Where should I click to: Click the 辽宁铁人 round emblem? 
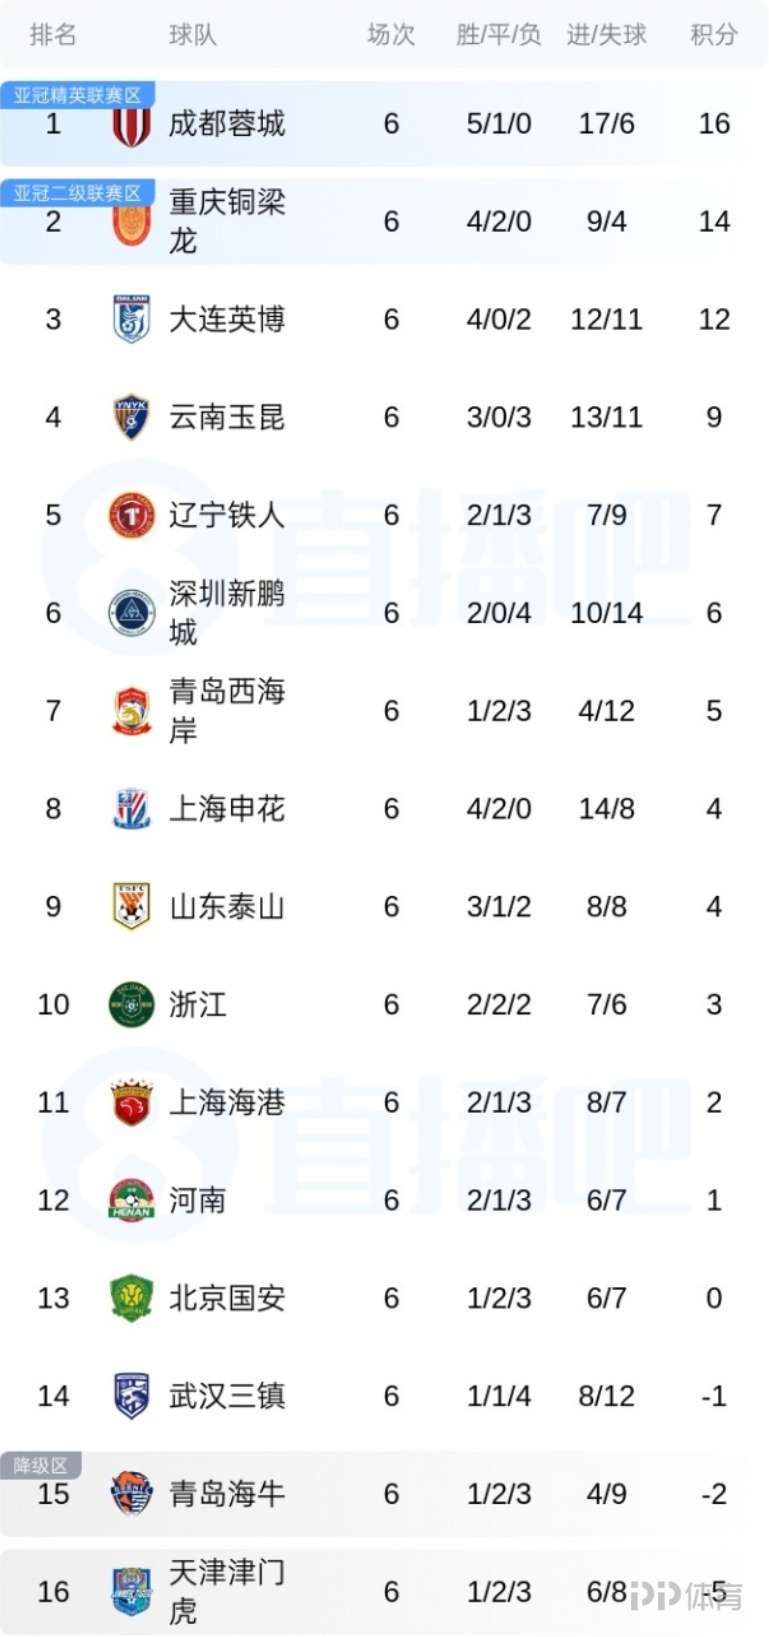tap(131, 515)
